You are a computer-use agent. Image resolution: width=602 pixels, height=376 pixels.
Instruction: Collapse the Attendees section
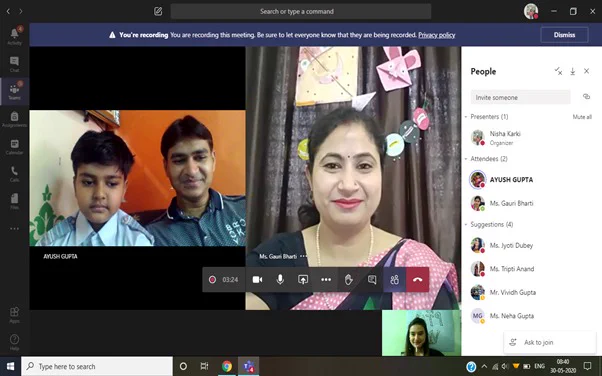[466, 159]
